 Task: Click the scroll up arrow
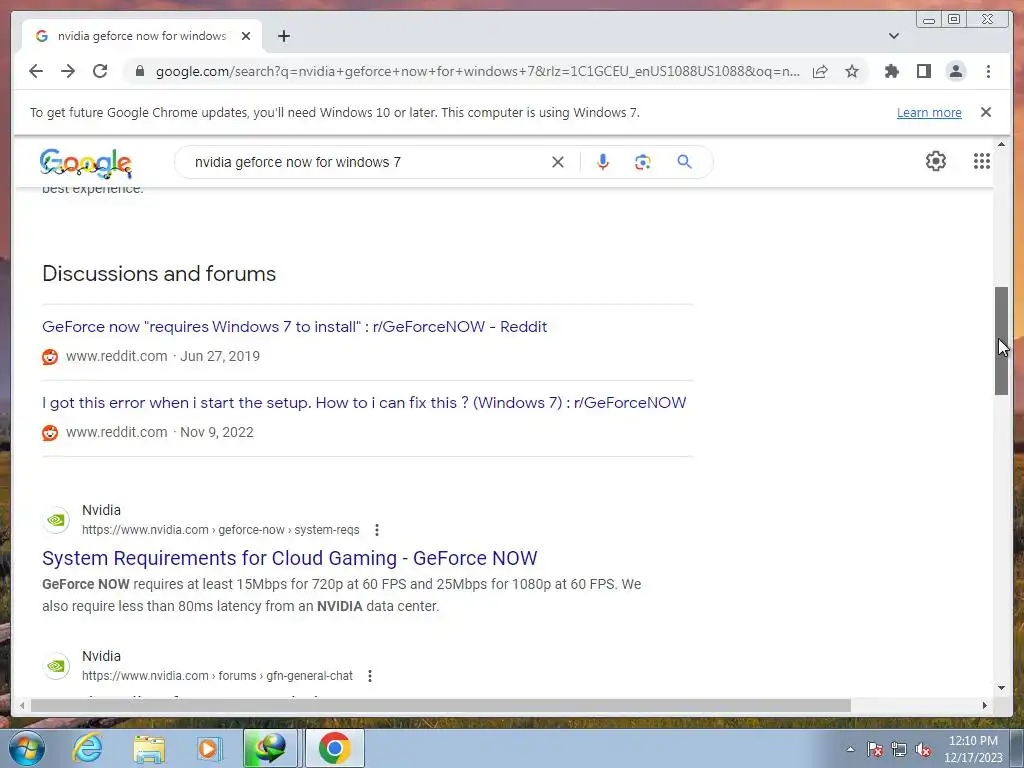[x=1001, y=144]
